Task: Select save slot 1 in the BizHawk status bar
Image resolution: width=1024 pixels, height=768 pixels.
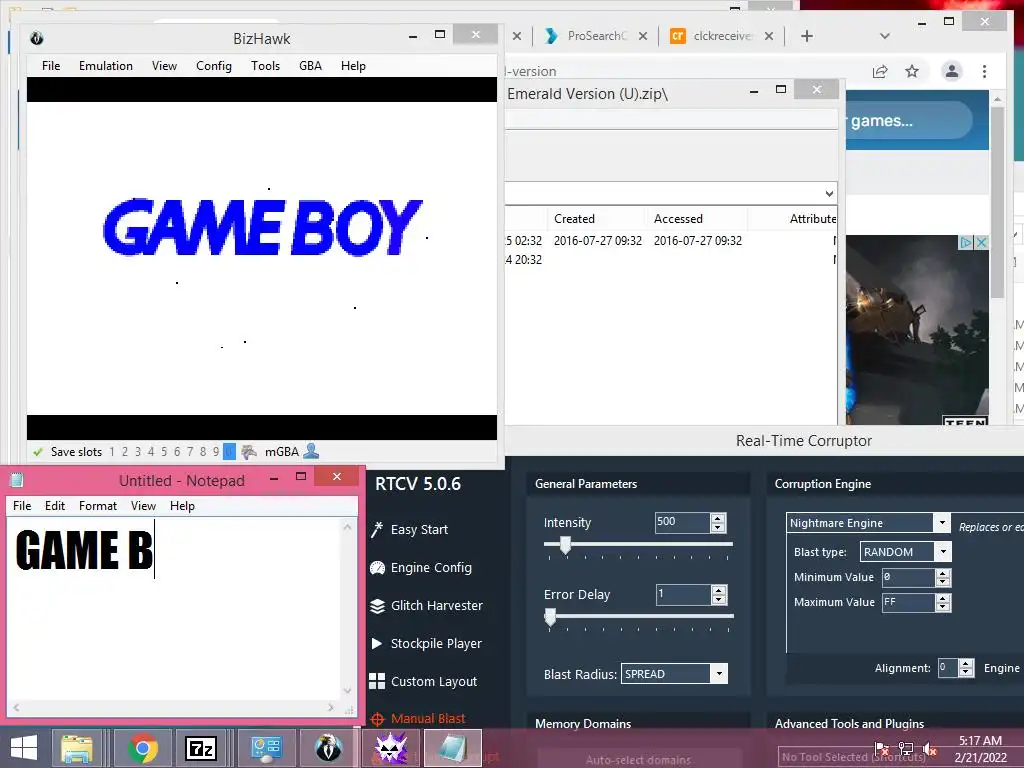Action: point(112,452)
